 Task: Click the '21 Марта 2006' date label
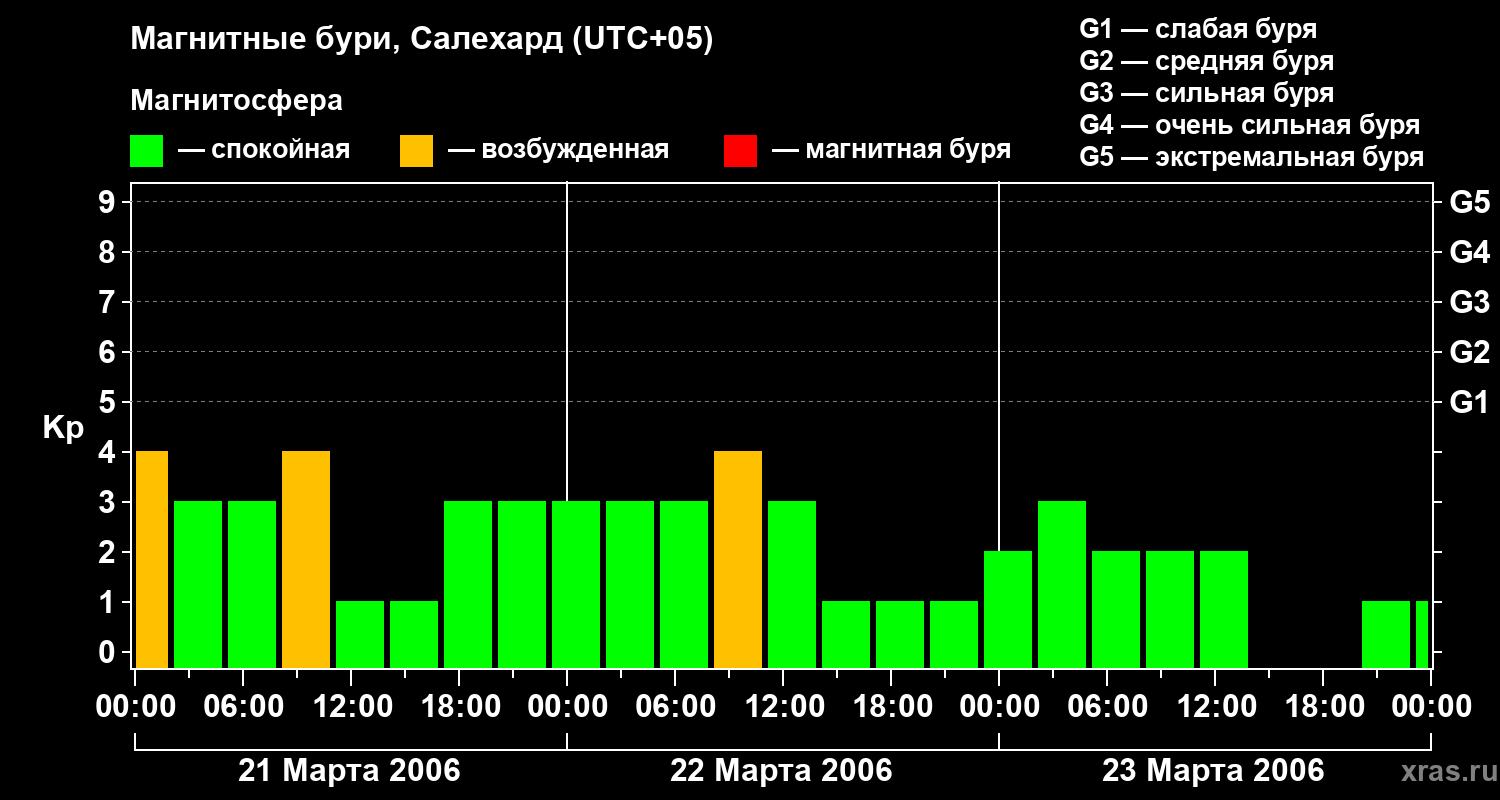(x=349, y=771)
